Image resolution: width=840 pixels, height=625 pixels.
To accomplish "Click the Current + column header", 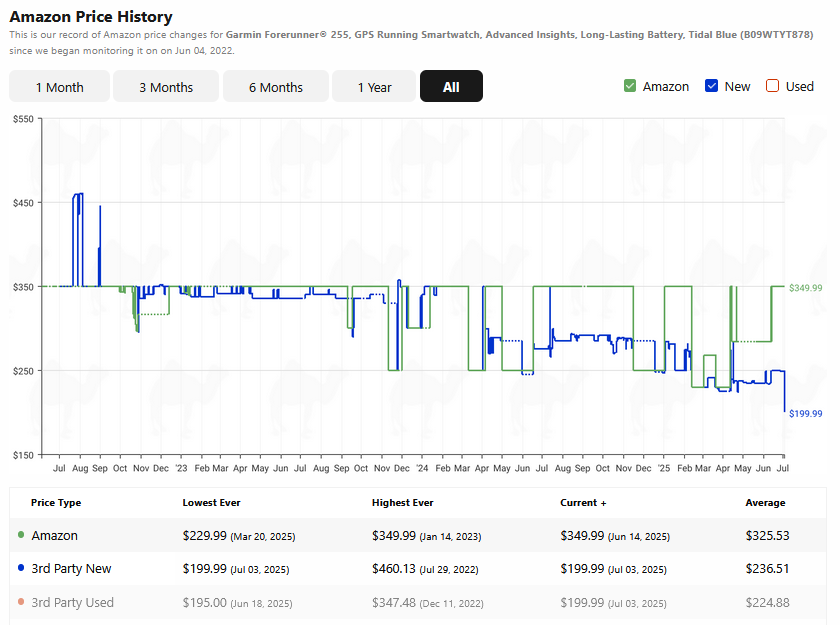I will click(583, 502).
